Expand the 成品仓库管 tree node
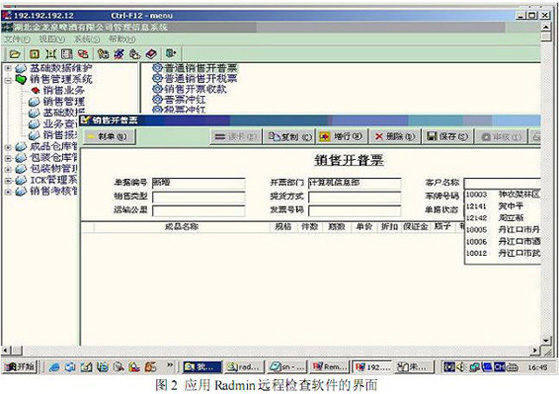559x394 pixels. coord(8,147)
